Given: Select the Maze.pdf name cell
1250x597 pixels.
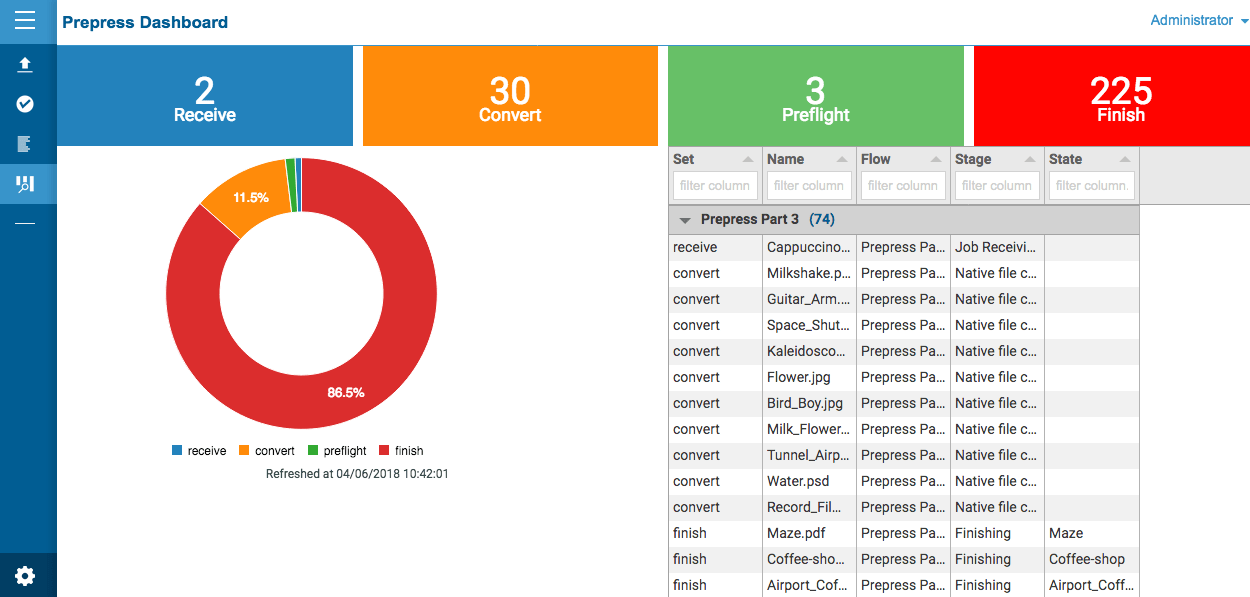Looking at the screenshot, I should pos(809,533).
